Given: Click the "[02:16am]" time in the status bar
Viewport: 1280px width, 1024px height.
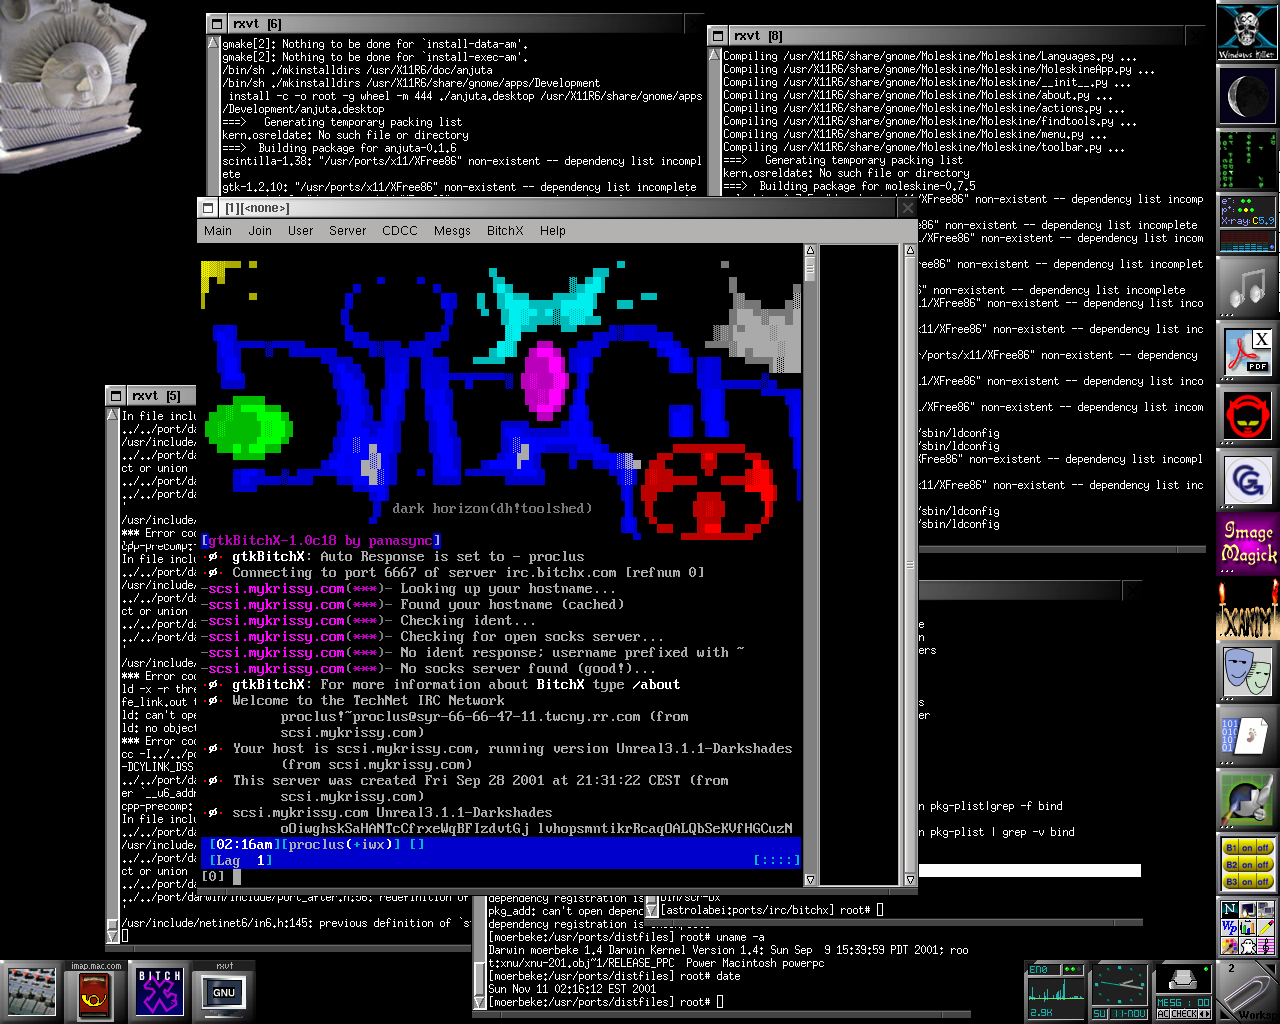Looking at the screenshot, I should (245, 845).
